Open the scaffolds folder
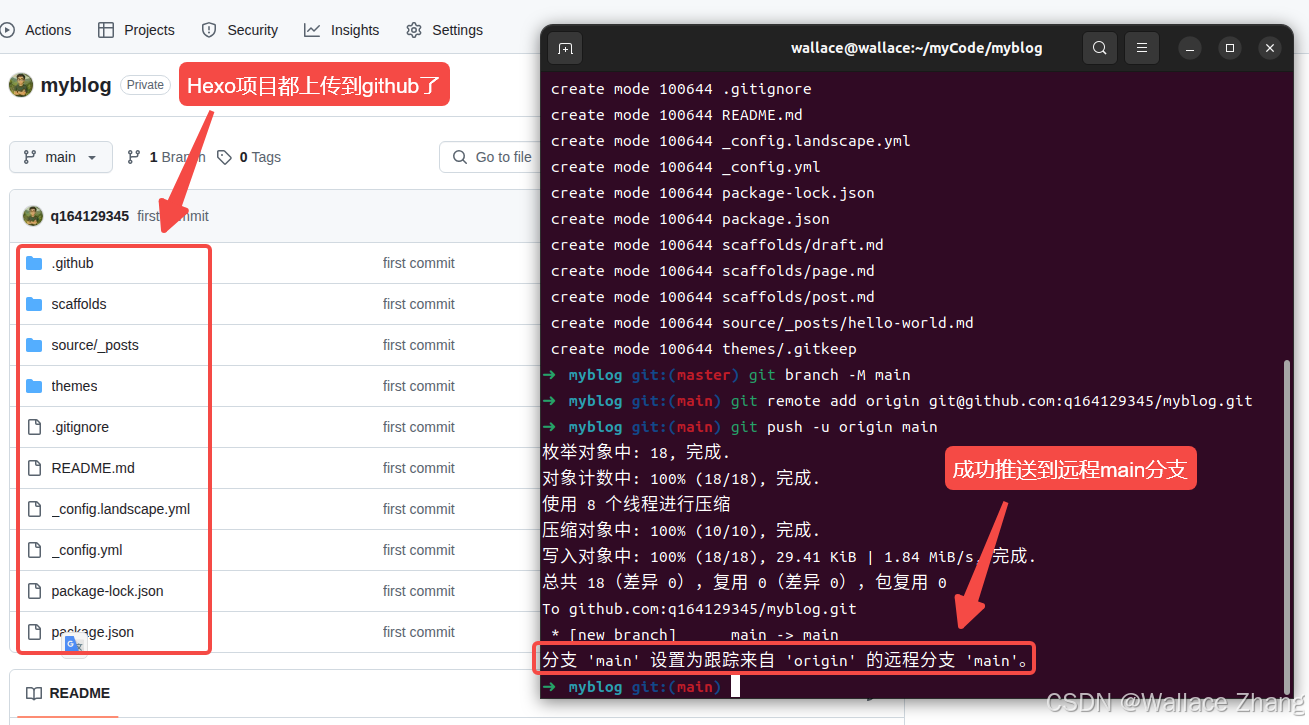This screenshot has height=725, width=1309. click(x=79, y=304)
